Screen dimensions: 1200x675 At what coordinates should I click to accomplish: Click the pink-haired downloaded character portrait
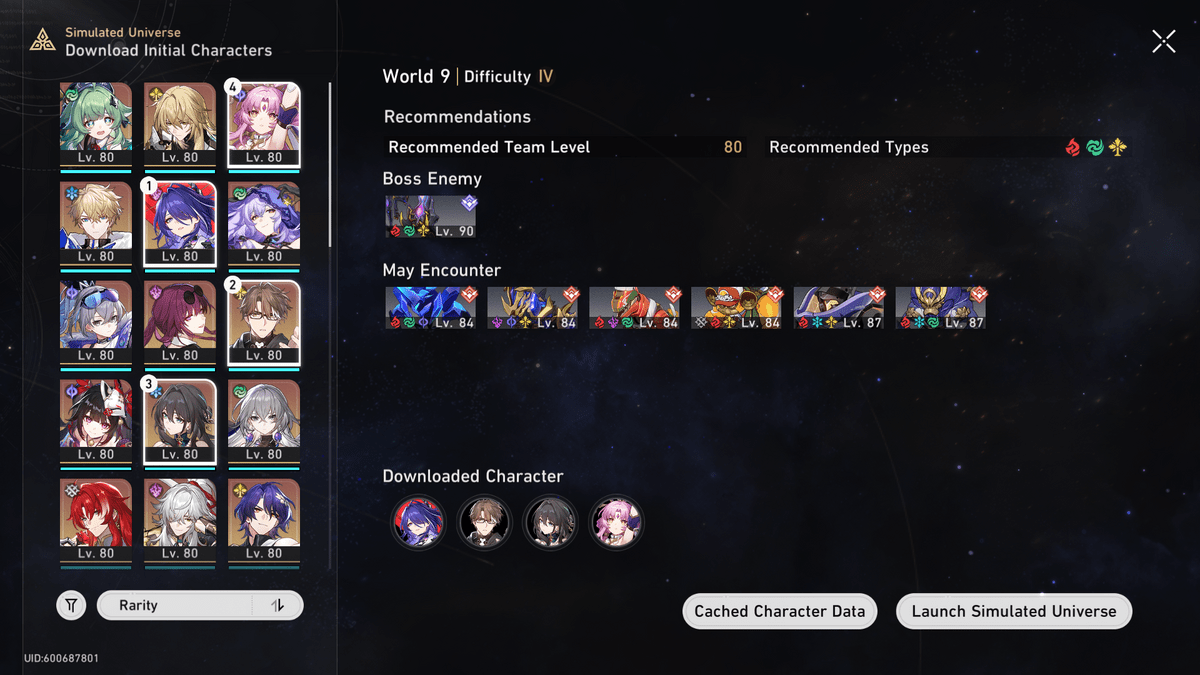(x=616, y=522)
